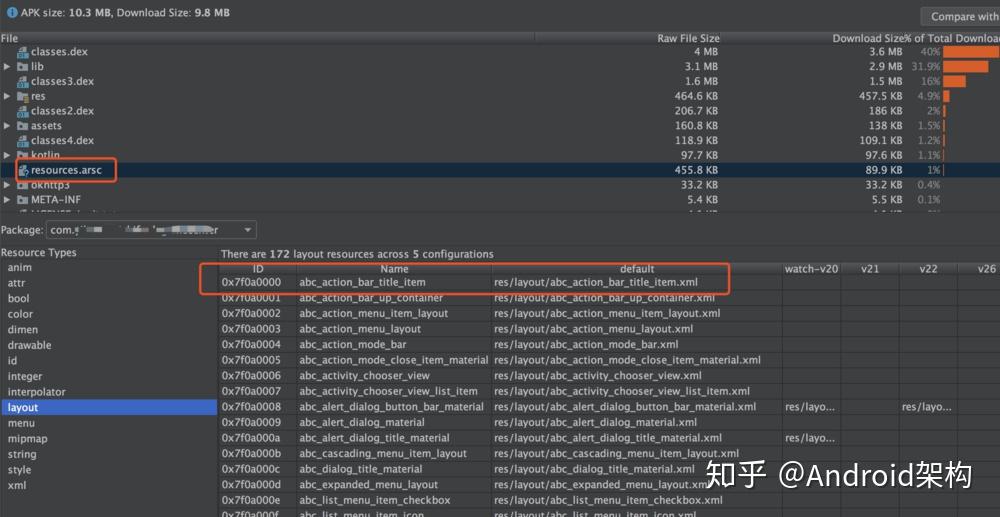Click the abc_cascading_menu_item_layout name cell

tap(394, 453)
